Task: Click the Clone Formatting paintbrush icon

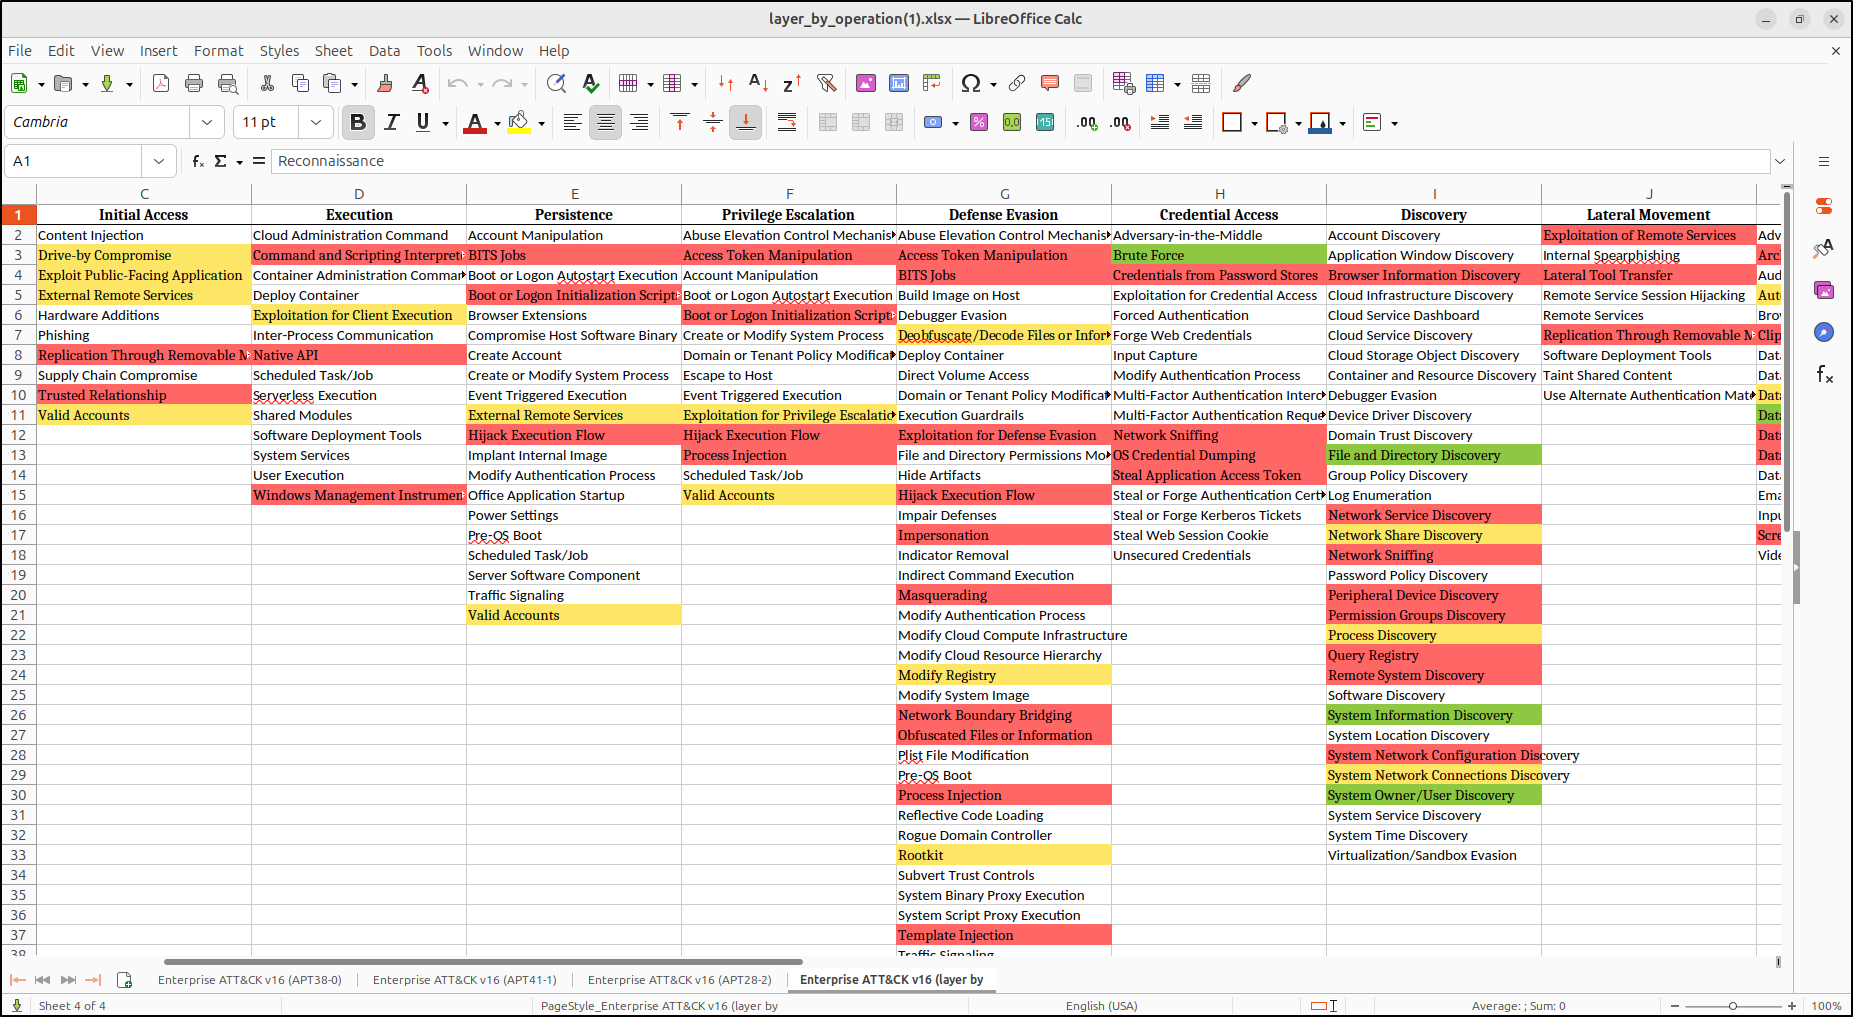Action: tap(385, 83)
